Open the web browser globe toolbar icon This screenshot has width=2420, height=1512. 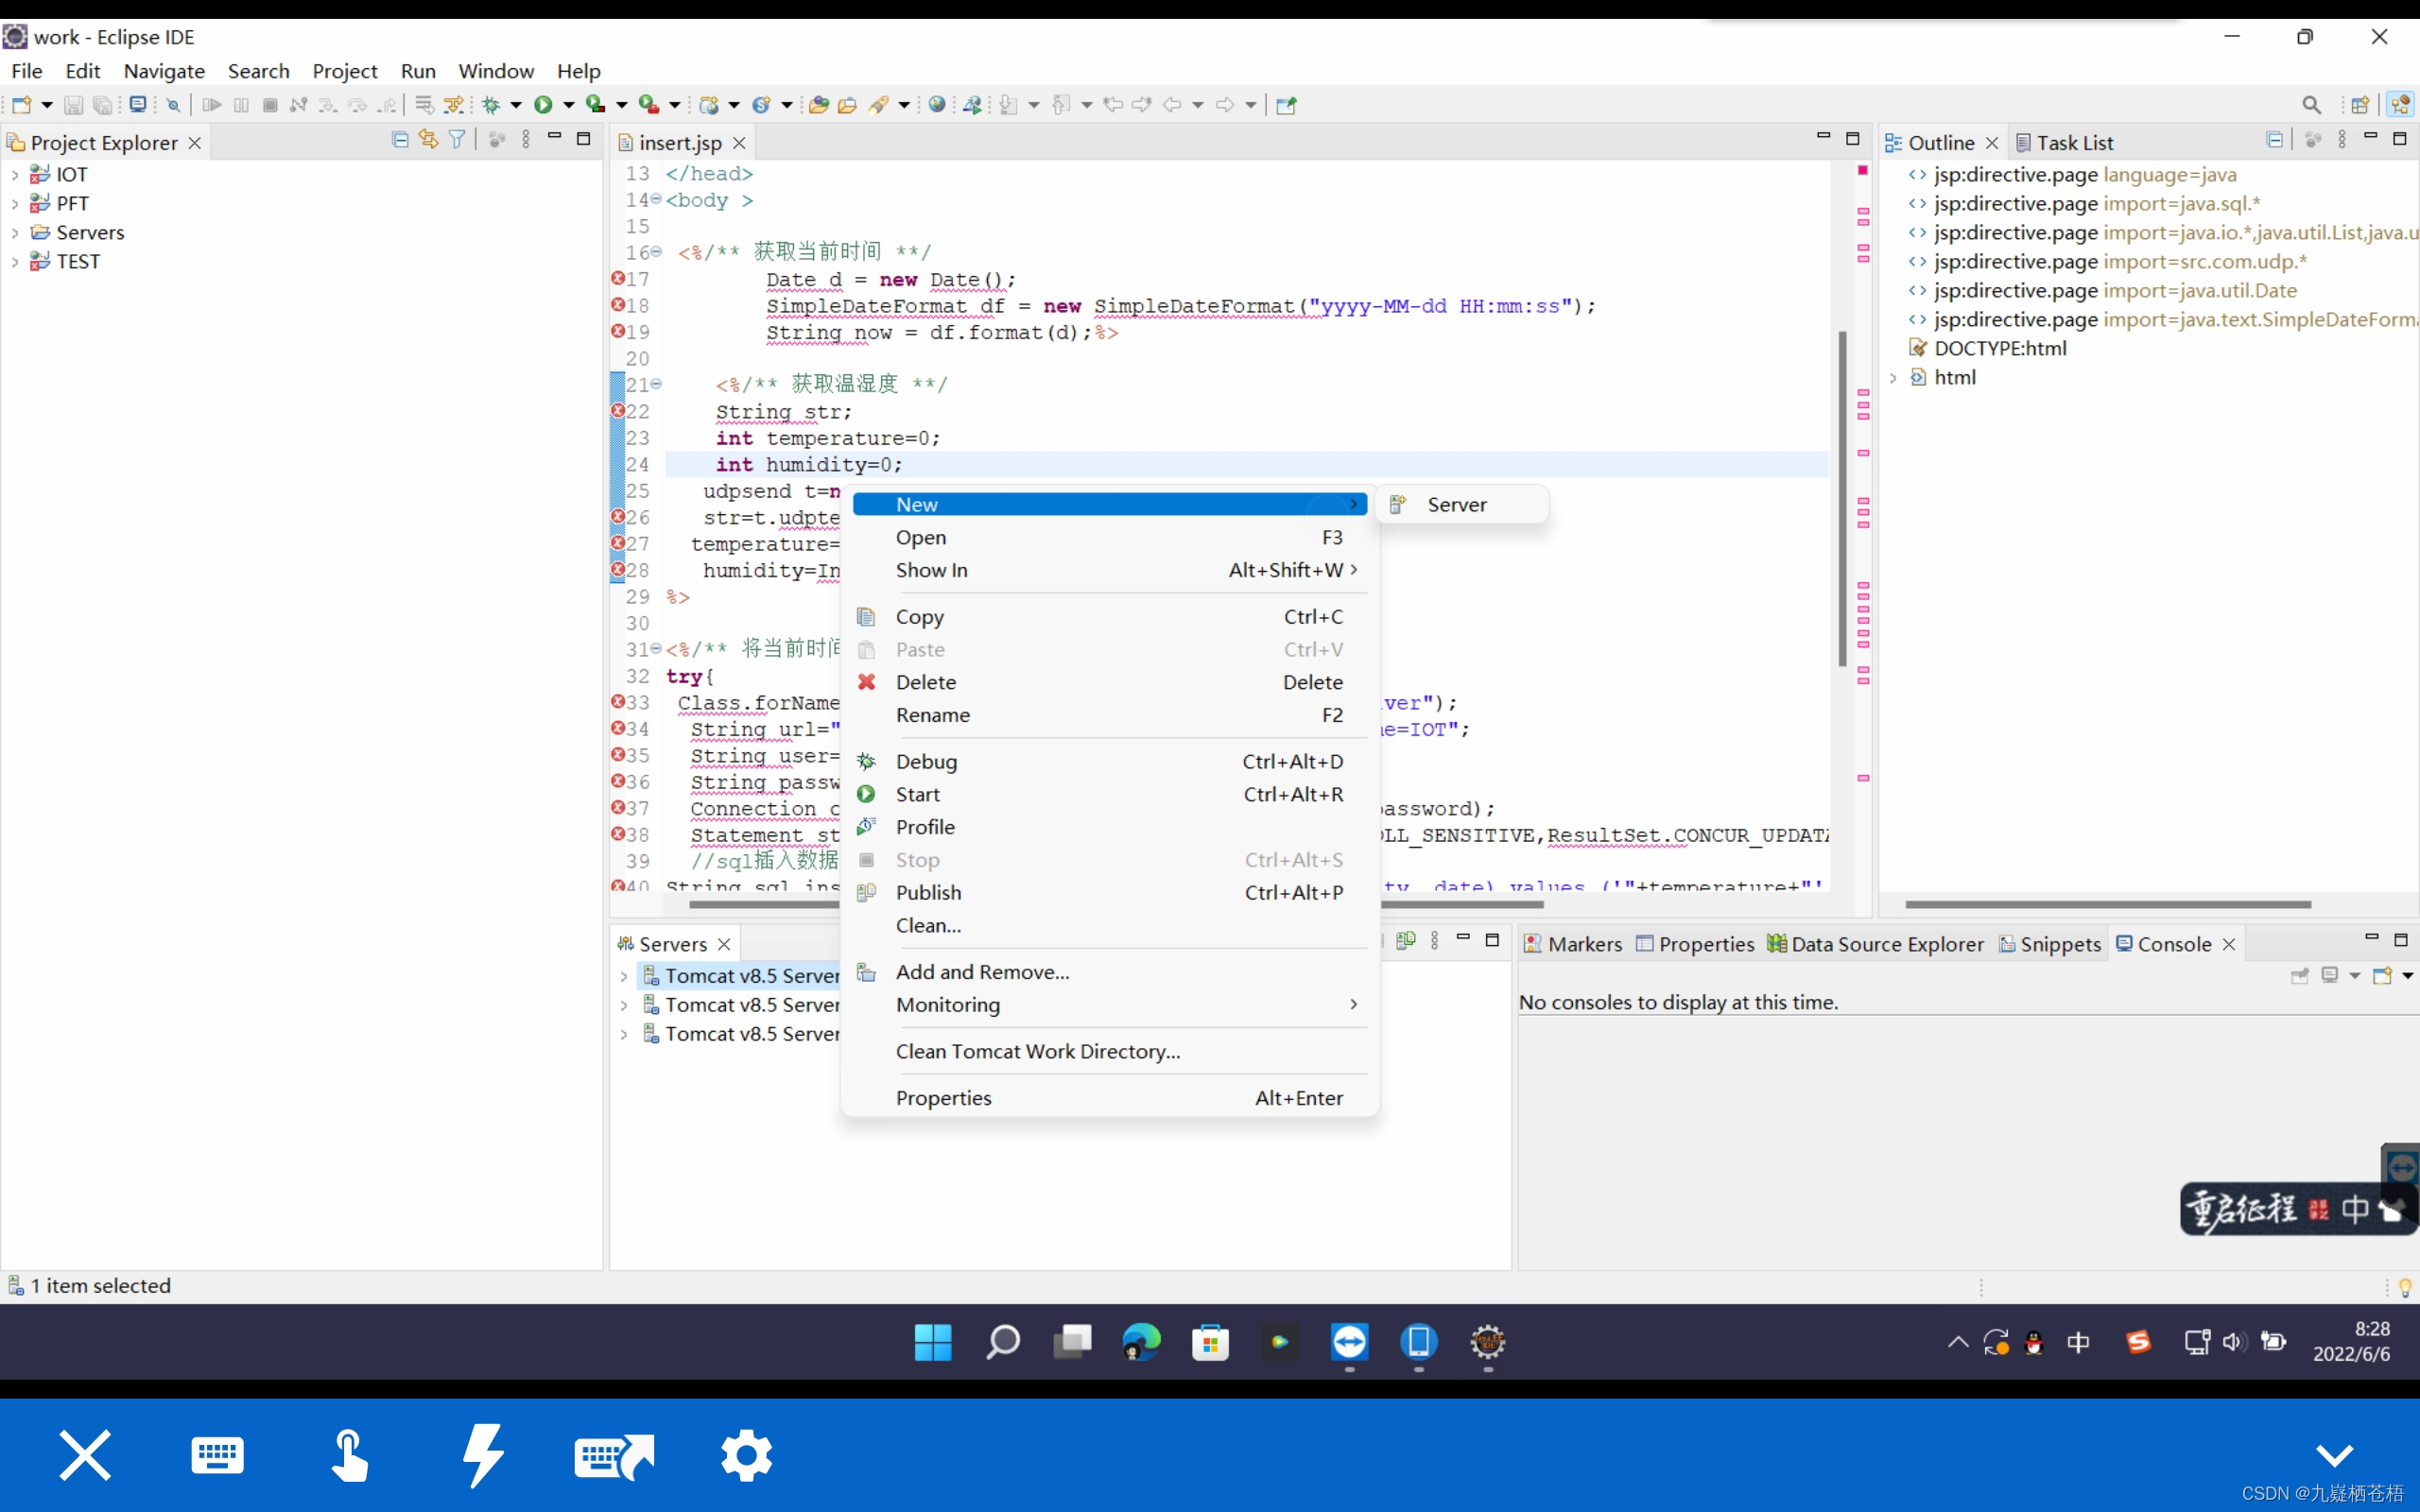(937, 105)
